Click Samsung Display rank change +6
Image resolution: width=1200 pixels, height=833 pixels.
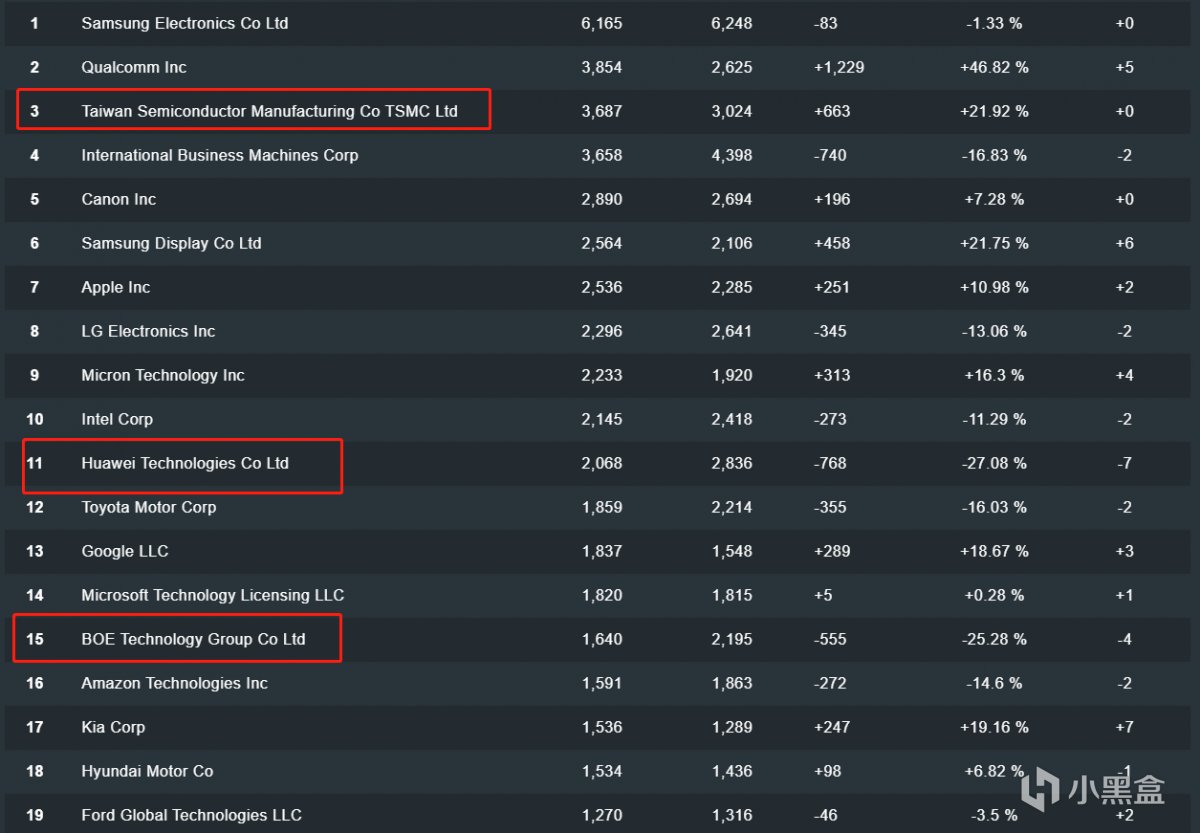click(x=1125, y=243)
